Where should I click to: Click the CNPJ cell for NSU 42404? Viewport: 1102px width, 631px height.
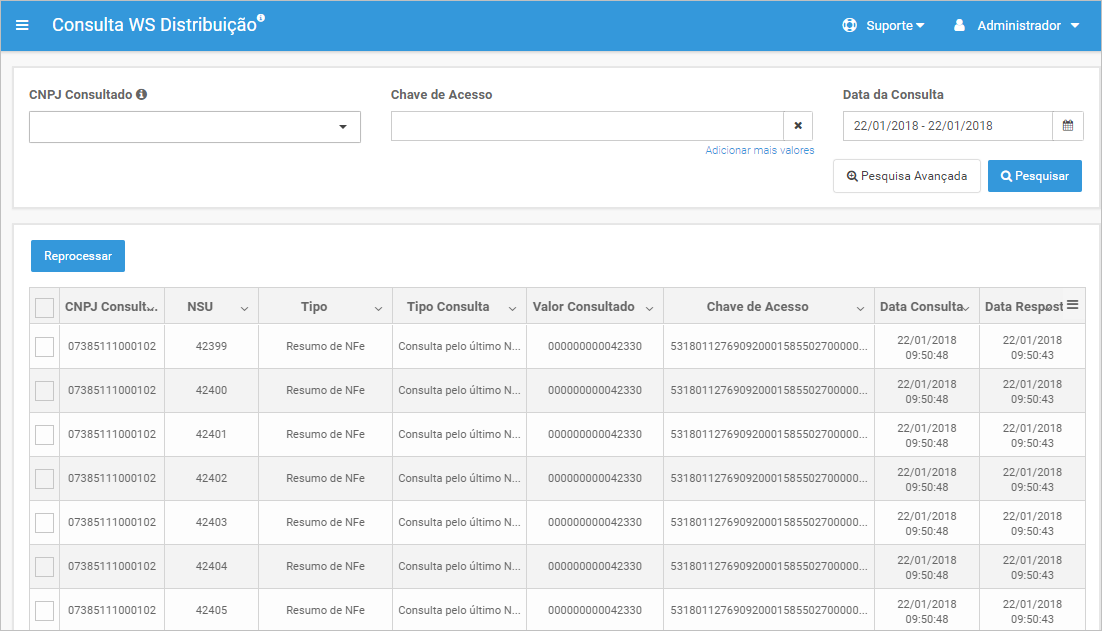pyautogui.click(x=112, y=566)
